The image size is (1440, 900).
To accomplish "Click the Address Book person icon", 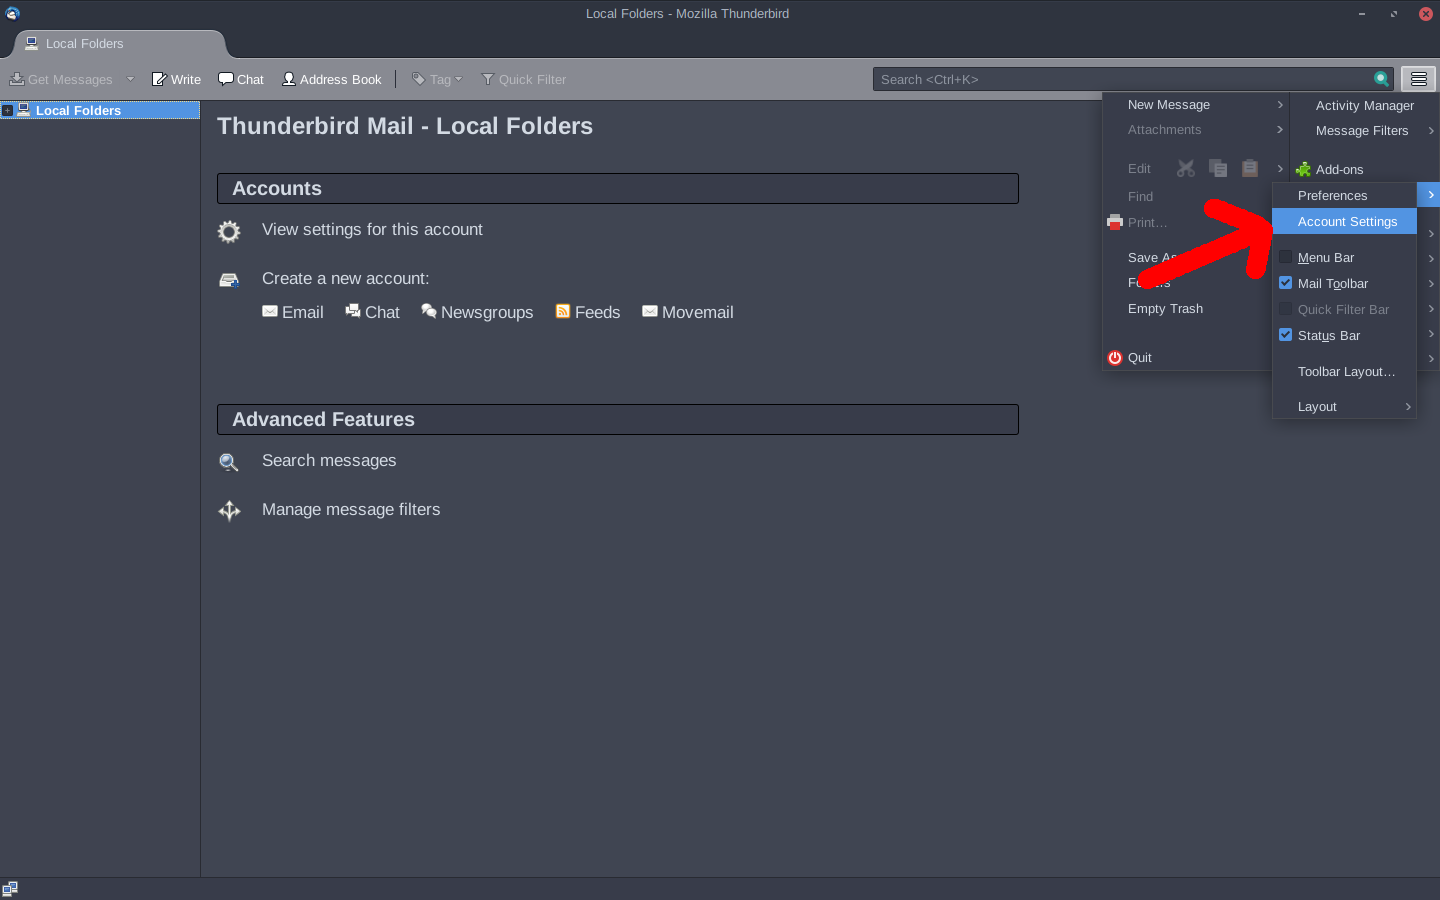I will pos(289,79).
